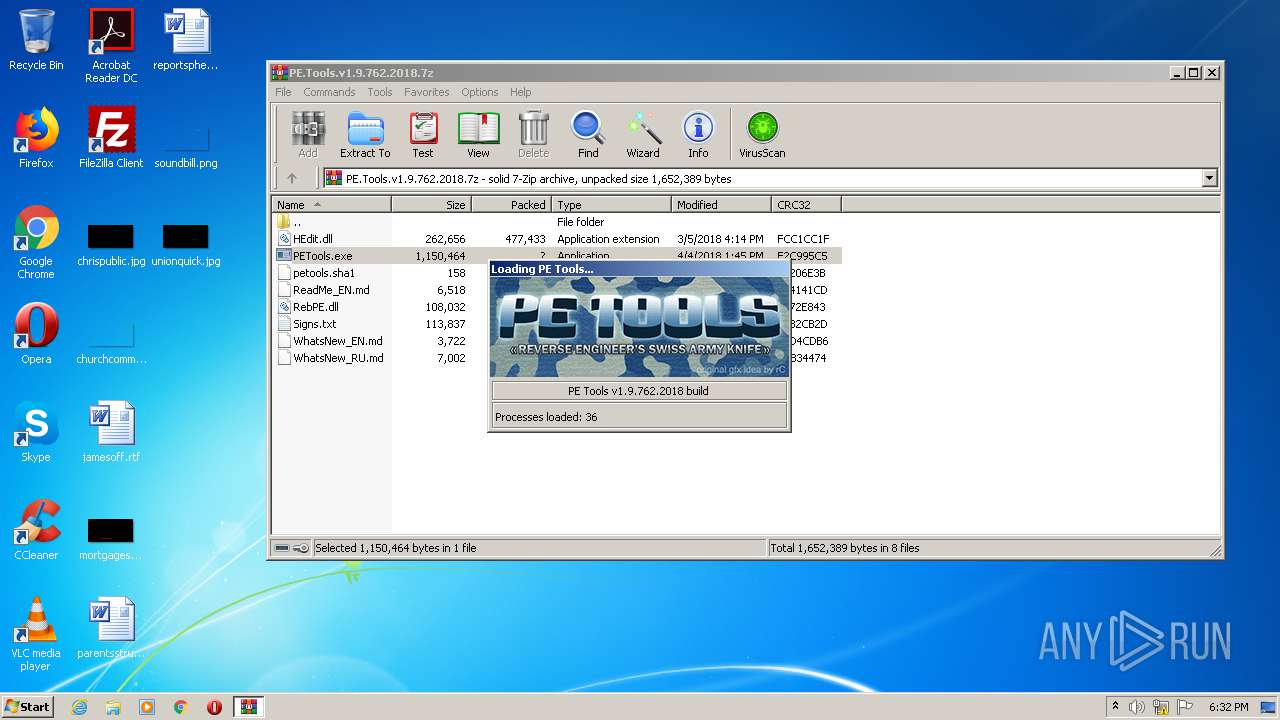Open Opera desktop shortcut
Viewport: 1280px width, 720px height.
pos(36,334)
